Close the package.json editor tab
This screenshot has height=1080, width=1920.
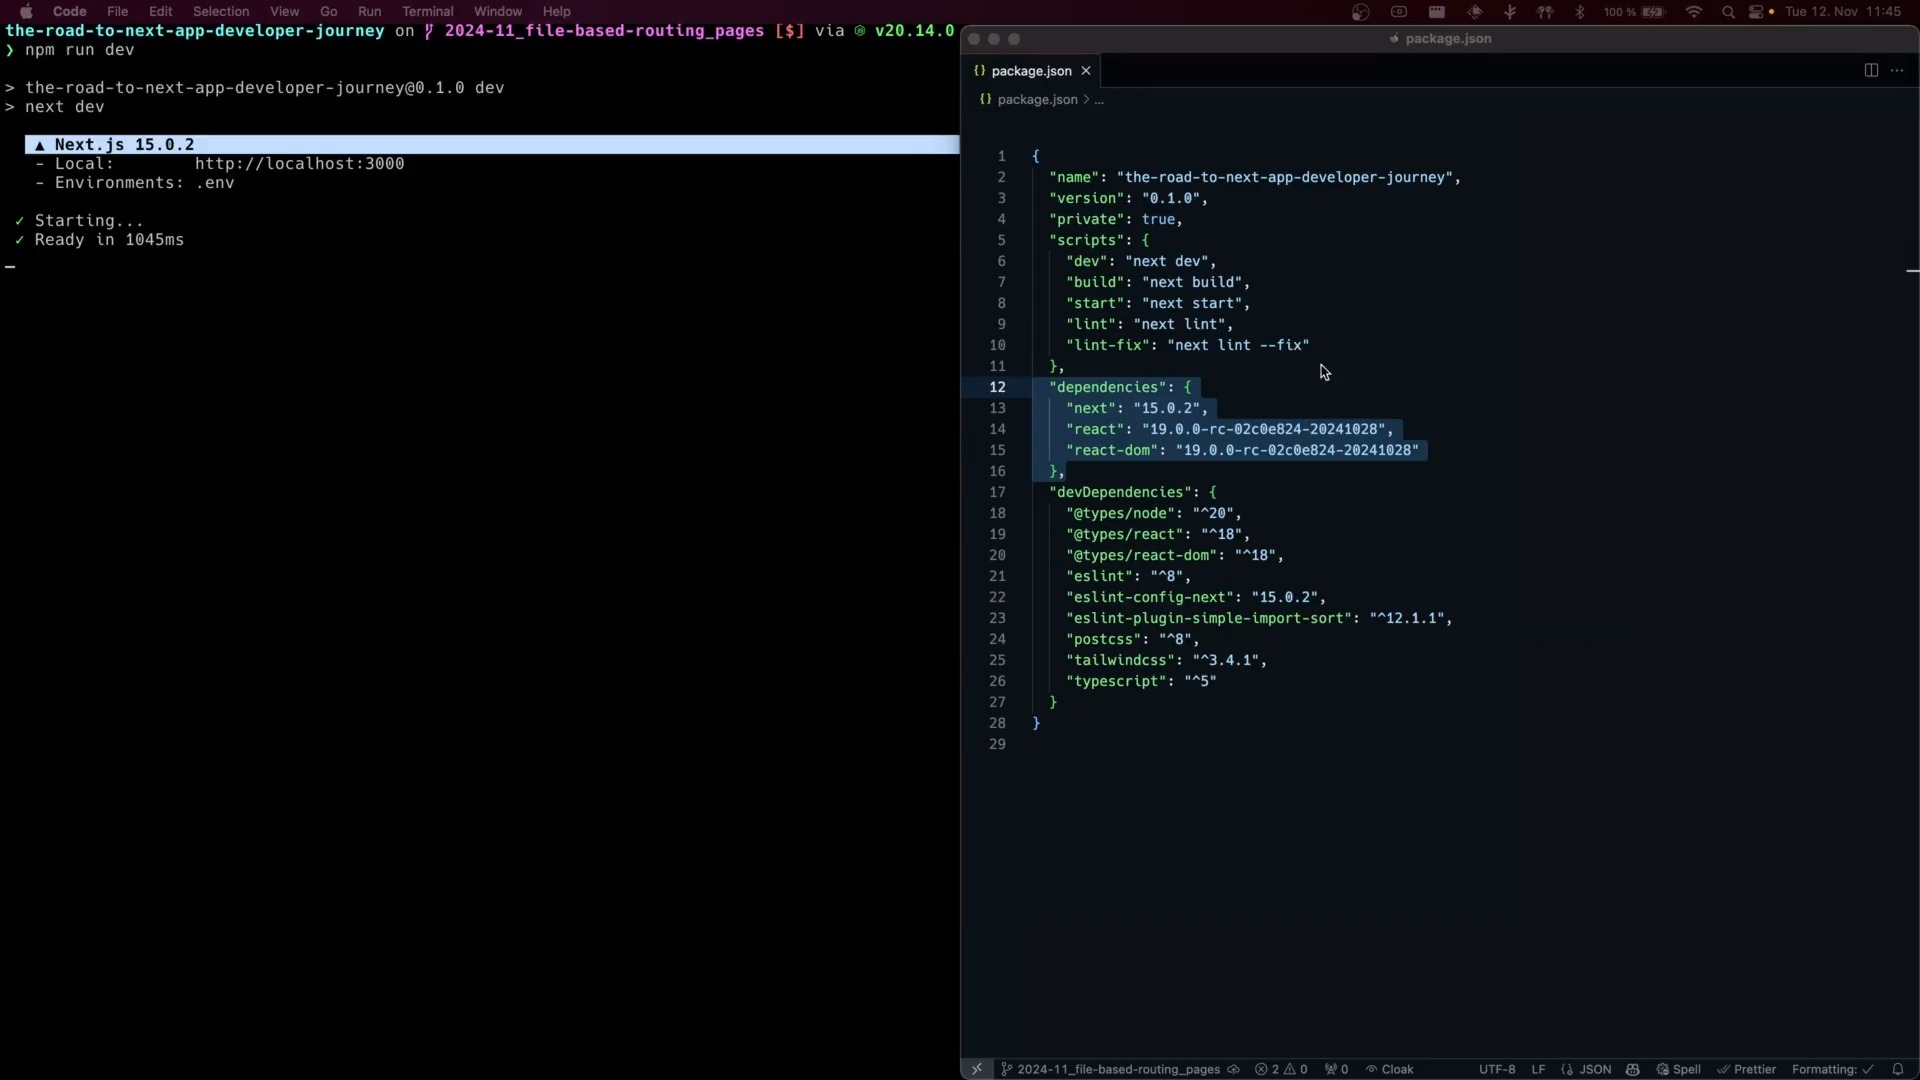(1085, 71)
